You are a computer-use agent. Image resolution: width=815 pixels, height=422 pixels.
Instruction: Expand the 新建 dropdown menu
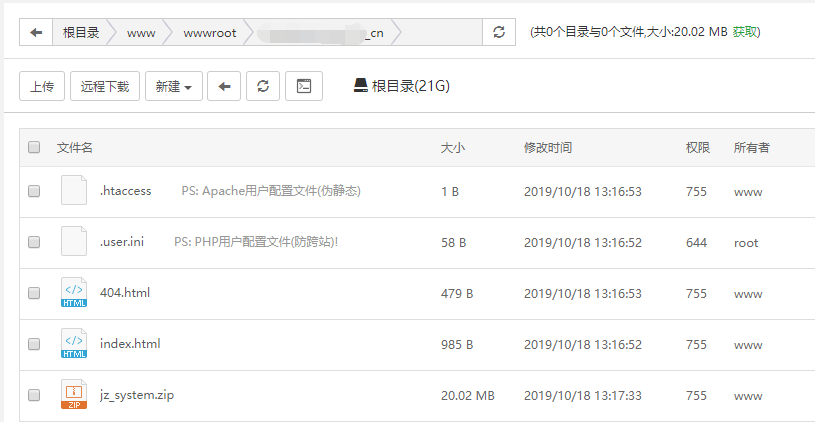173,87
